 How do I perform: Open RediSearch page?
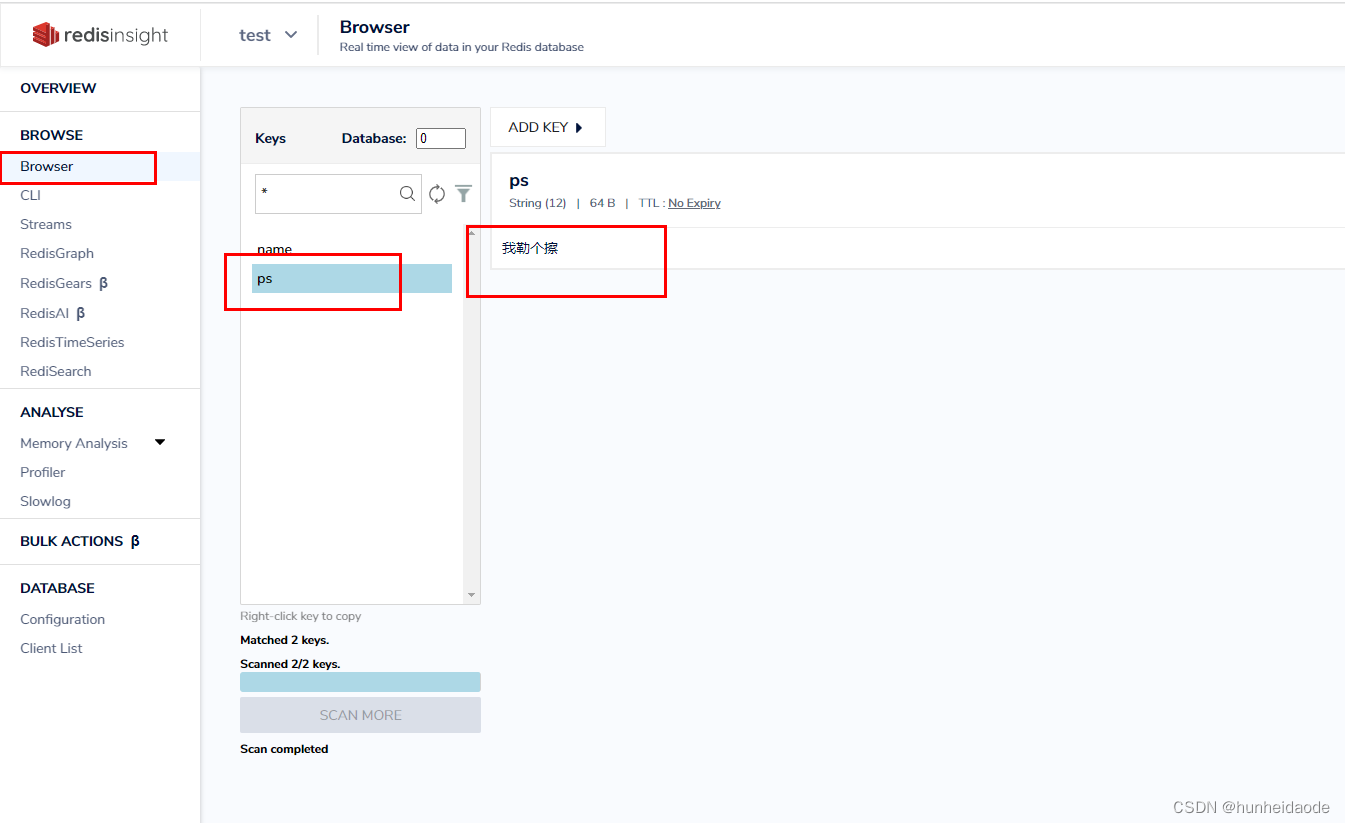click(x=56, y=371)
